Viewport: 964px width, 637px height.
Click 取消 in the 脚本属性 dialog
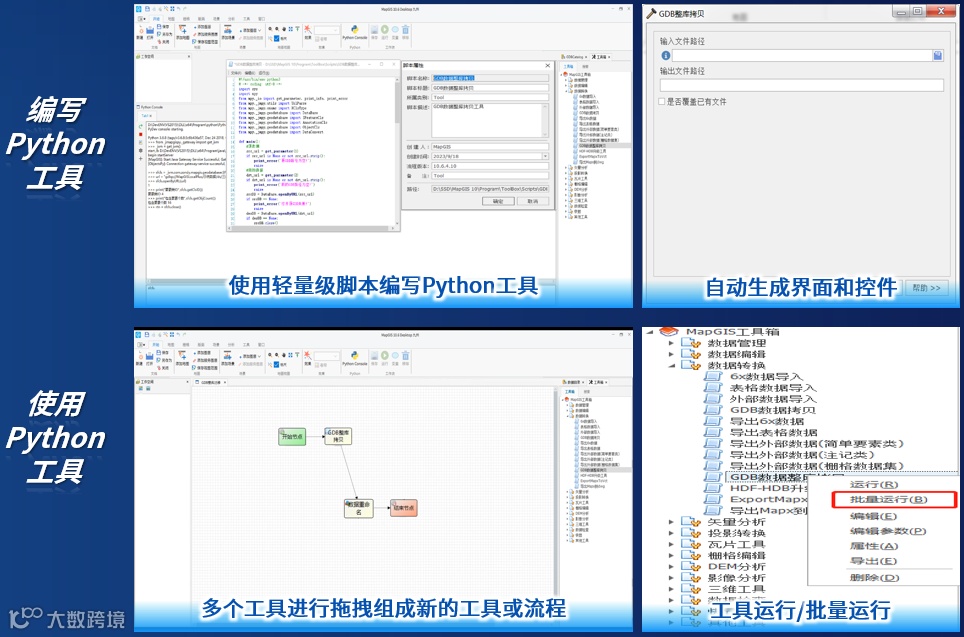pyautogui.click(x=532, y=201)
